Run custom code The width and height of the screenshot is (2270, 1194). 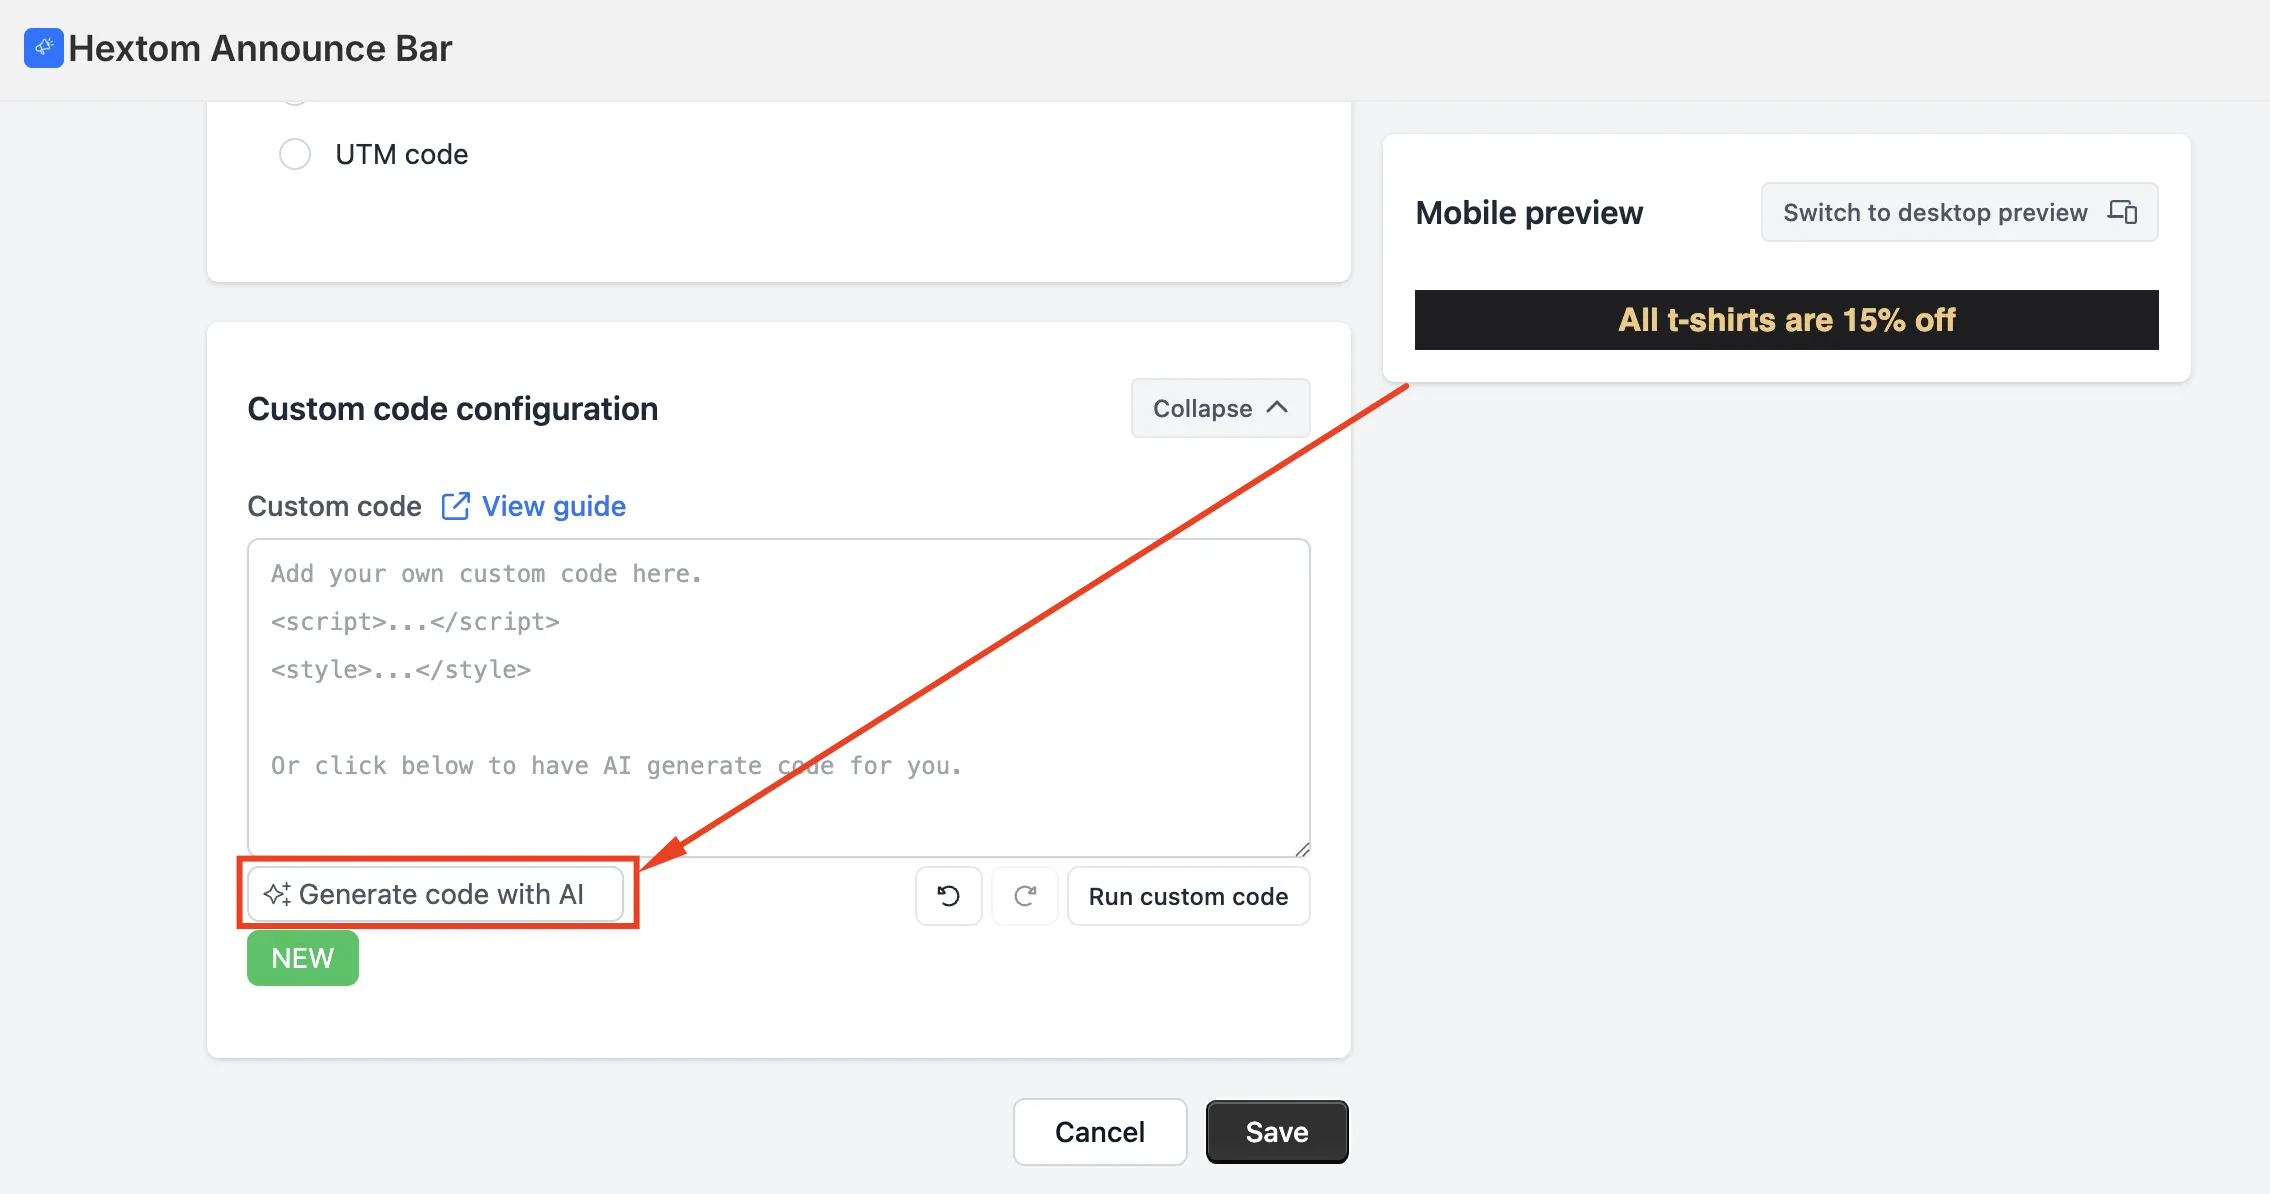tap(1188, 896)
